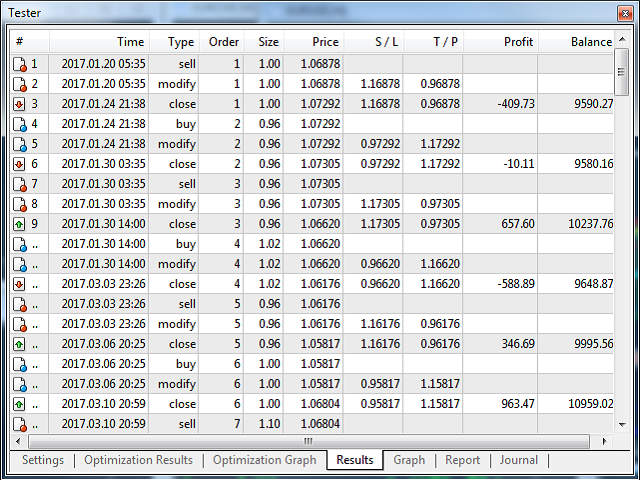This screenshot has height=480, width=640.
Task: Click the modify icon in row 8
Action: (x=20, y=204)
